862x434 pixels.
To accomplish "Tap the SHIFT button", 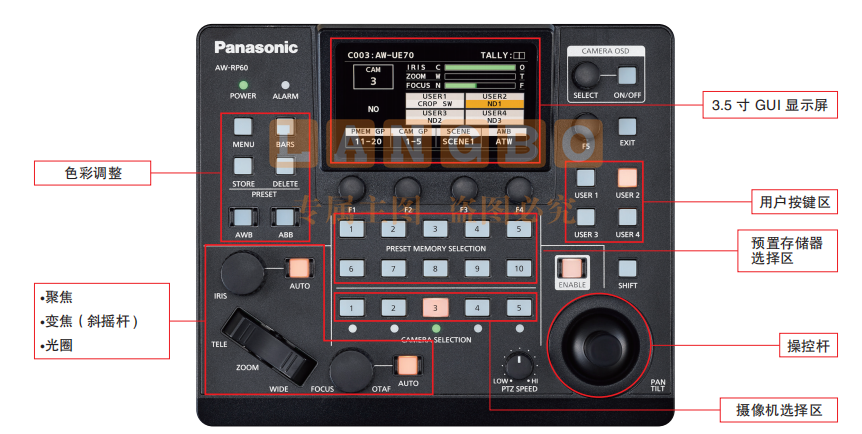I will 627,268.
